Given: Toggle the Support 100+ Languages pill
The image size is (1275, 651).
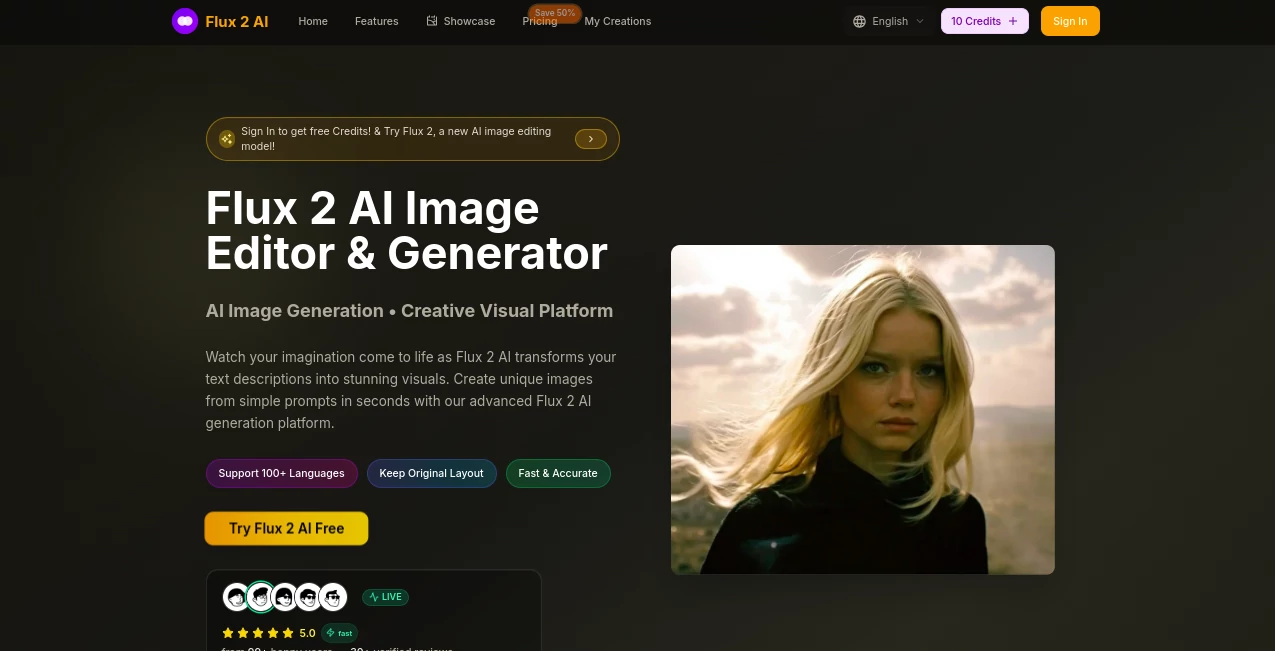Looking at the screenshot, I should tap(281, 473).
